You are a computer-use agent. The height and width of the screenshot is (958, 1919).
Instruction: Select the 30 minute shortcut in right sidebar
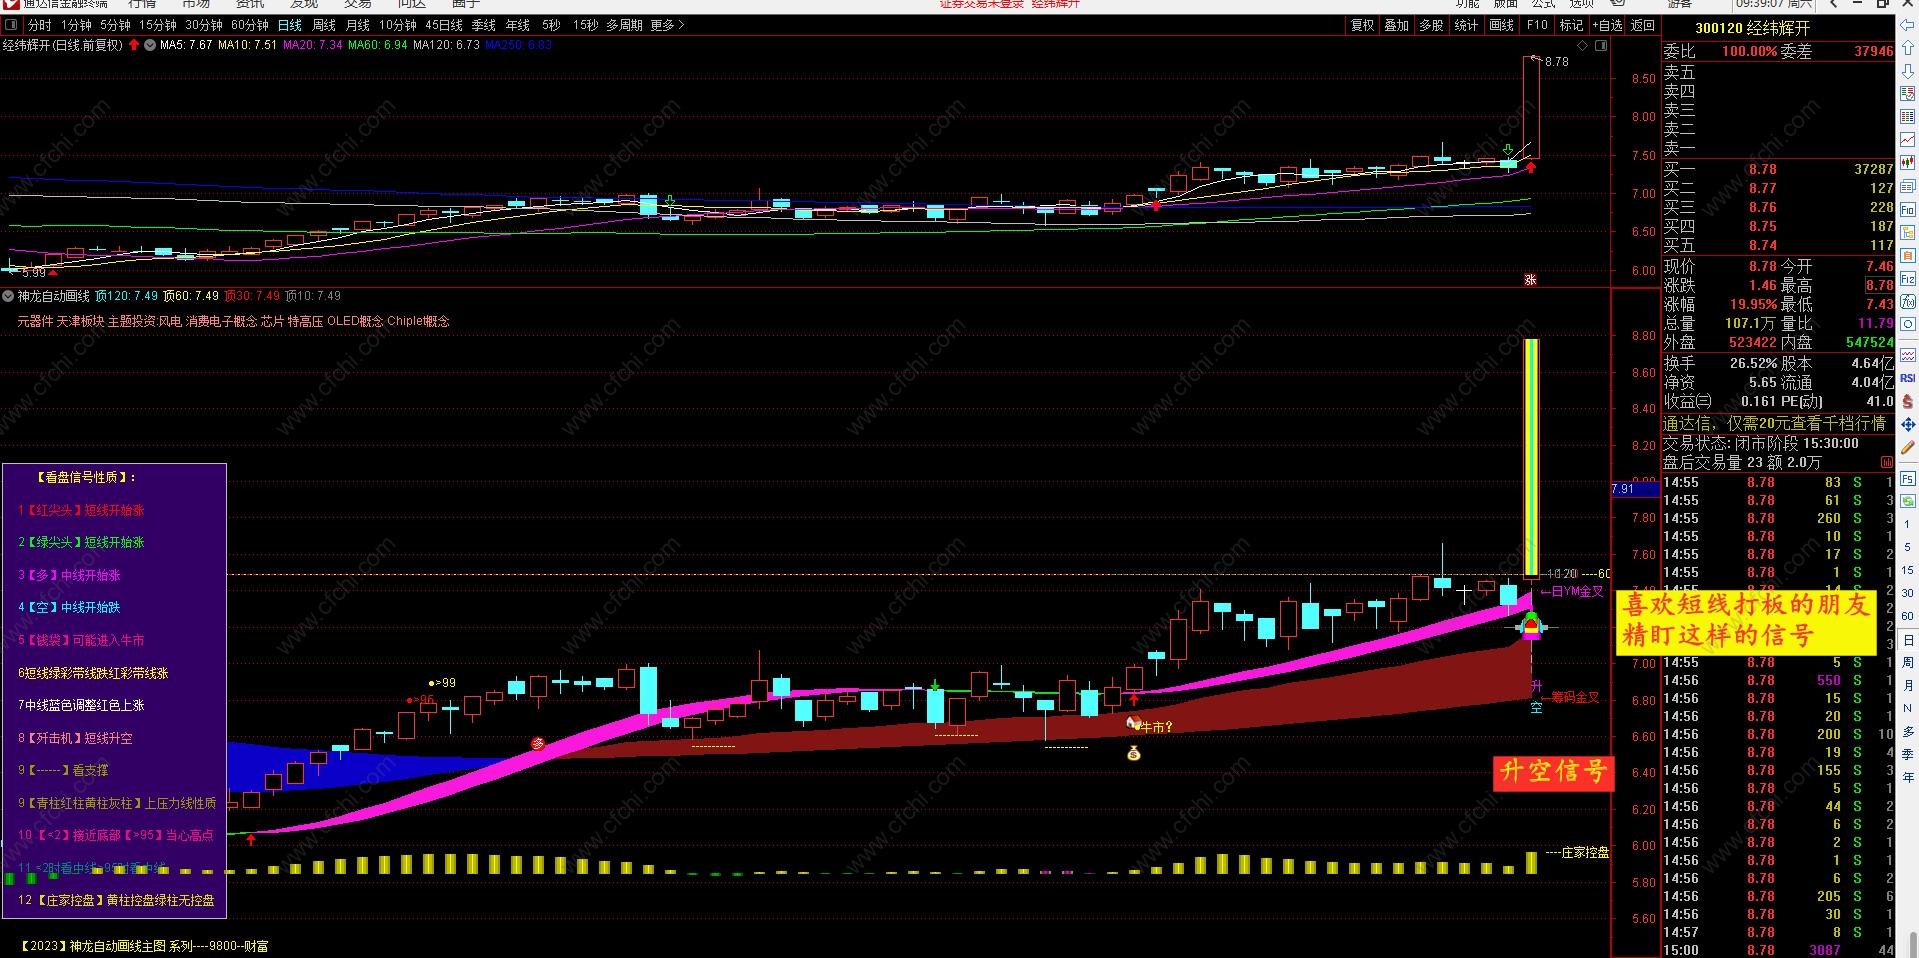coord(1908,593)
